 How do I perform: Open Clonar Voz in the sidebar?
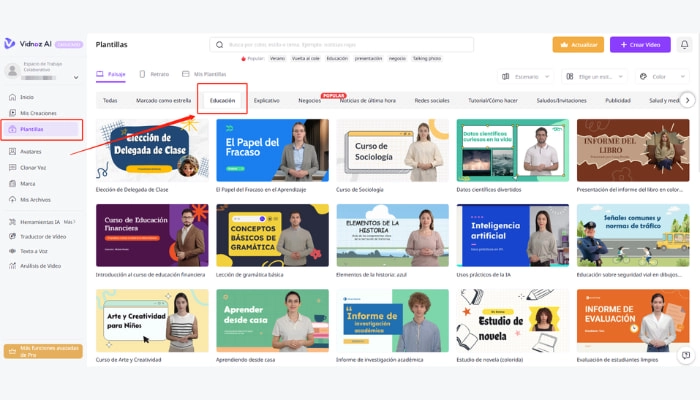point(33,167)
